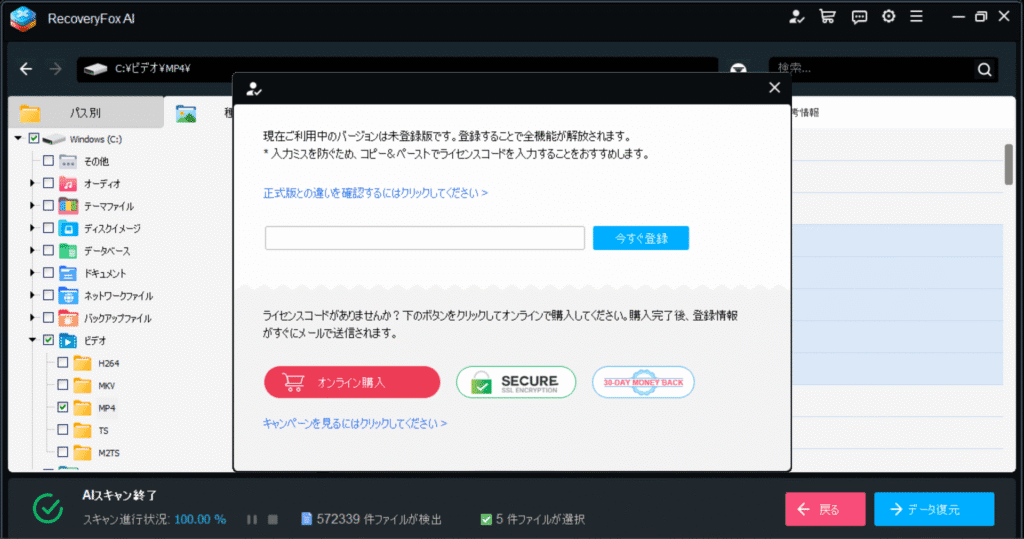This screenshot has height=539, width=1024.
Task: Check the M2TS folder checkbox
Action: tap(63, 451)
